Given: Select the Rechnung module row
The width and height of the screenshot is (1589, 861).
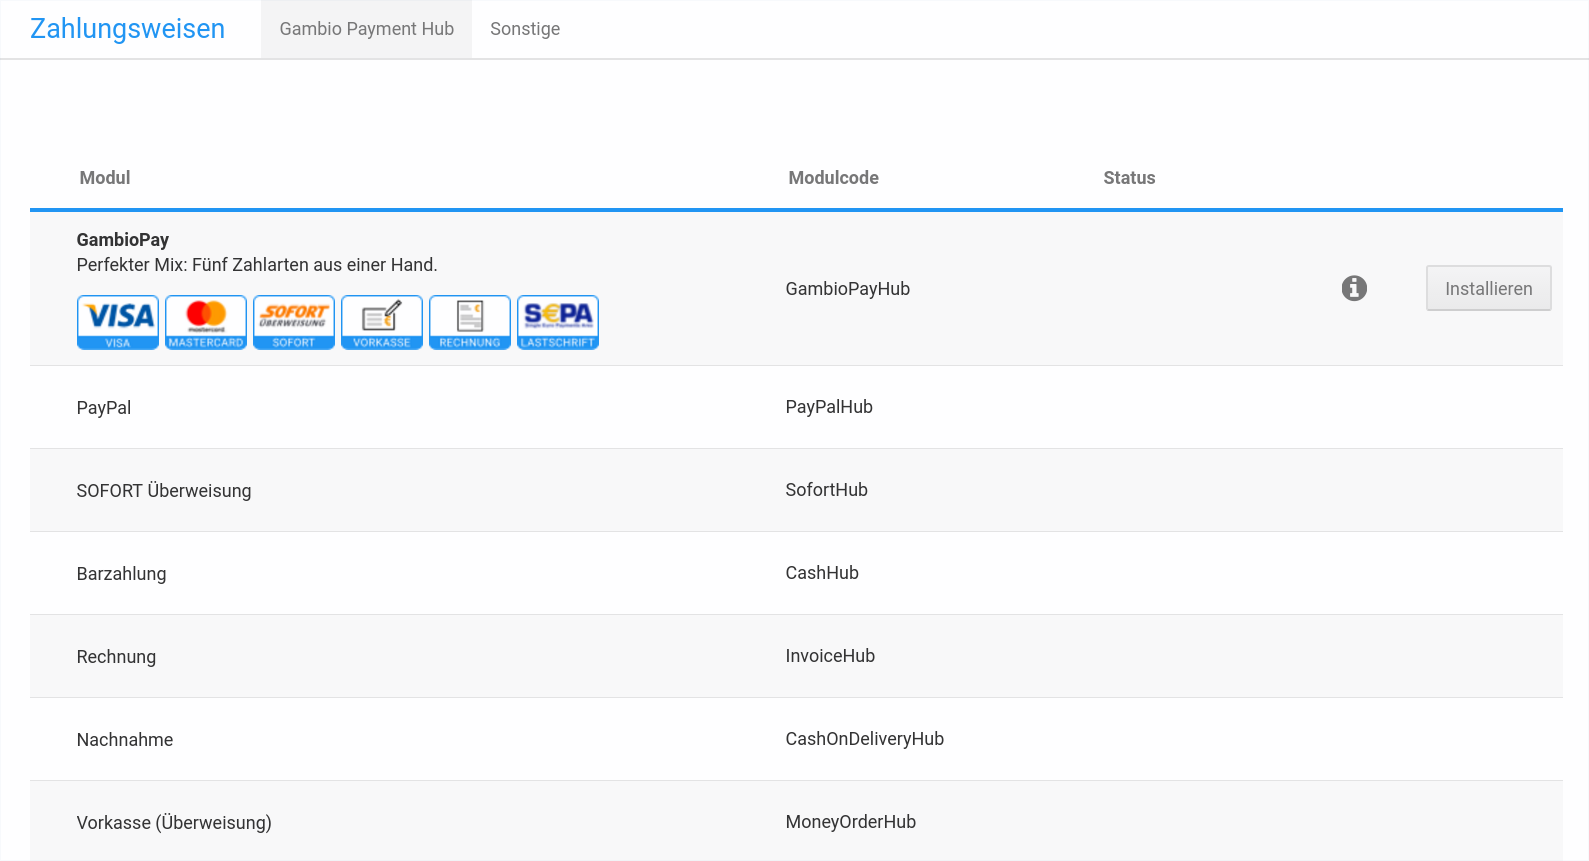Looking at the screenshot, I should pos(116,657).
